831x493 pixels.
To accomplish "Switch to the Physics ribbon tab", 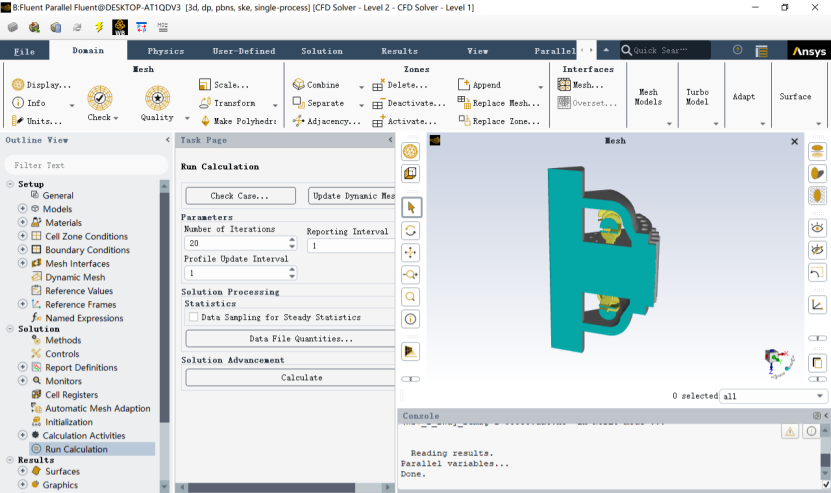I will (x=166, y=51).
